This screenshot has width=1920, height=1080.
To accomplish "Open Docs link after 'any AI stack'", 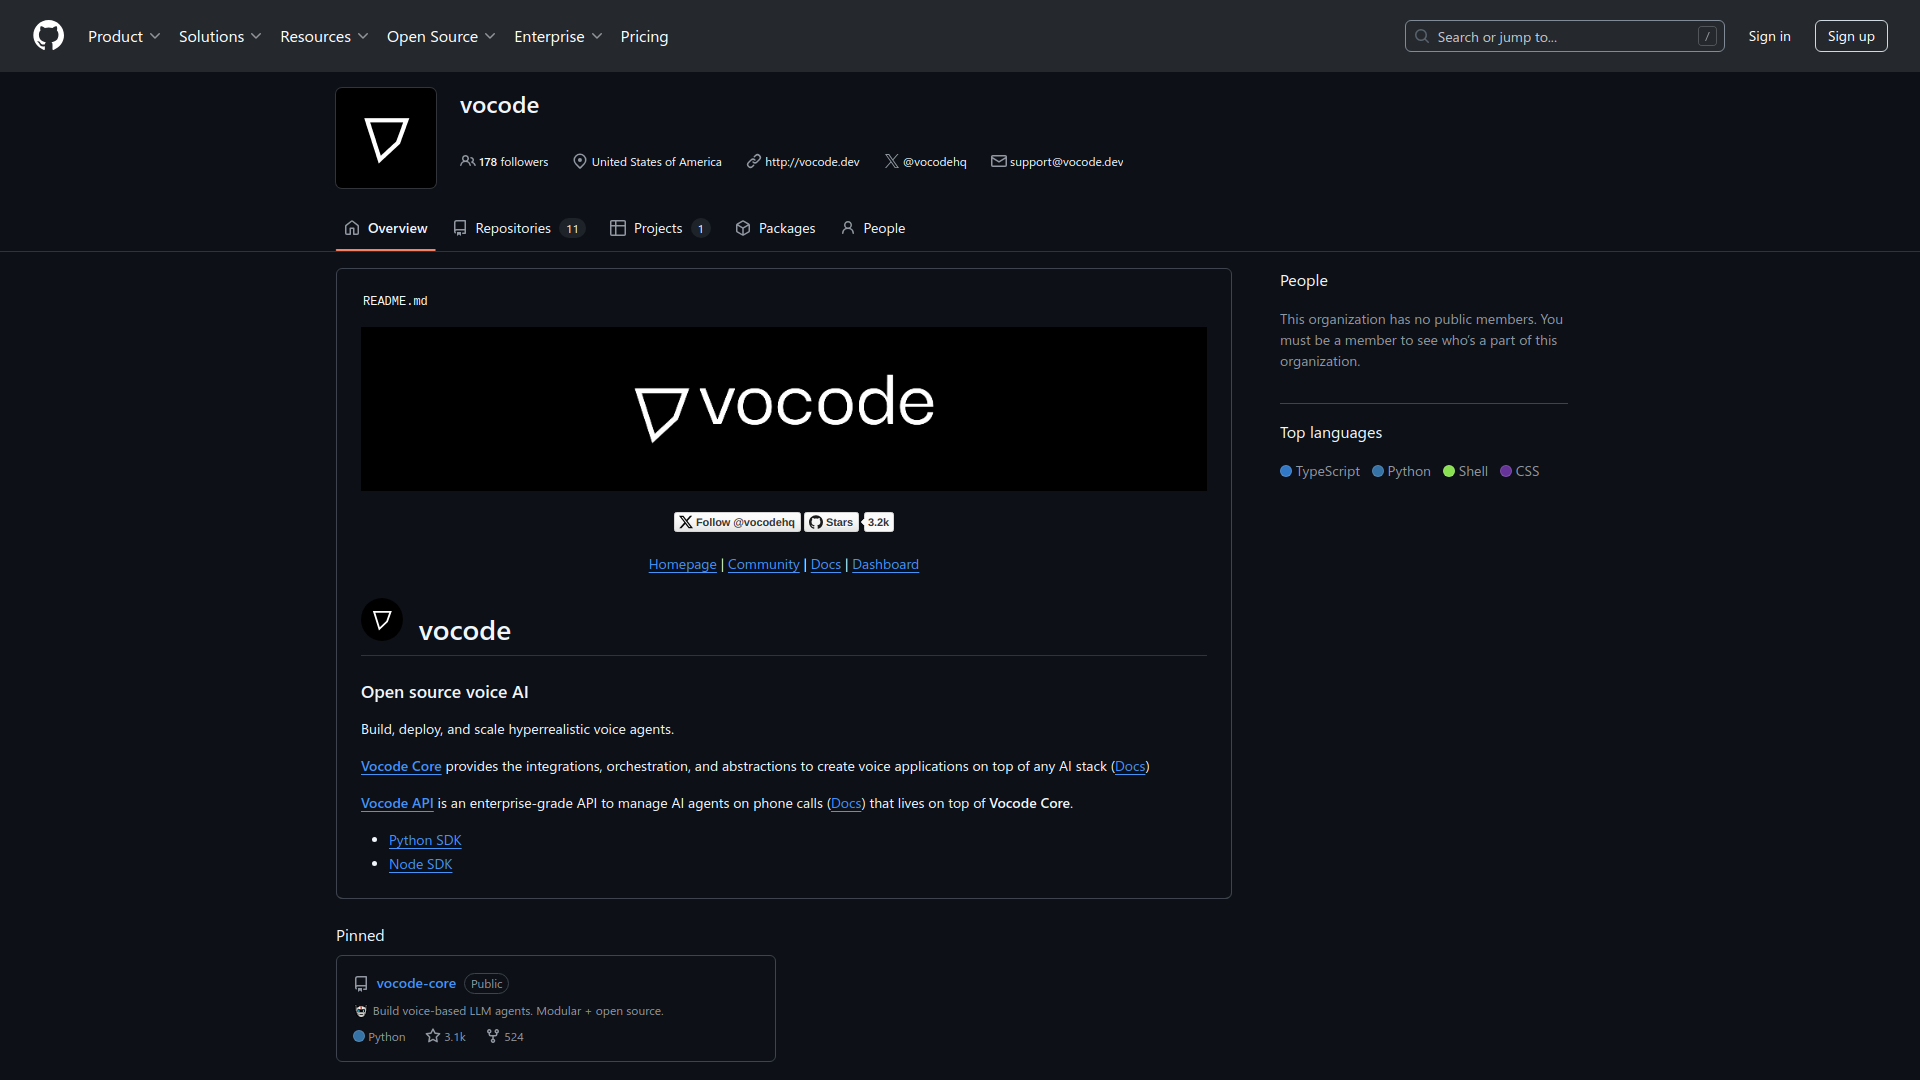I will click(x=1130, y=766).
